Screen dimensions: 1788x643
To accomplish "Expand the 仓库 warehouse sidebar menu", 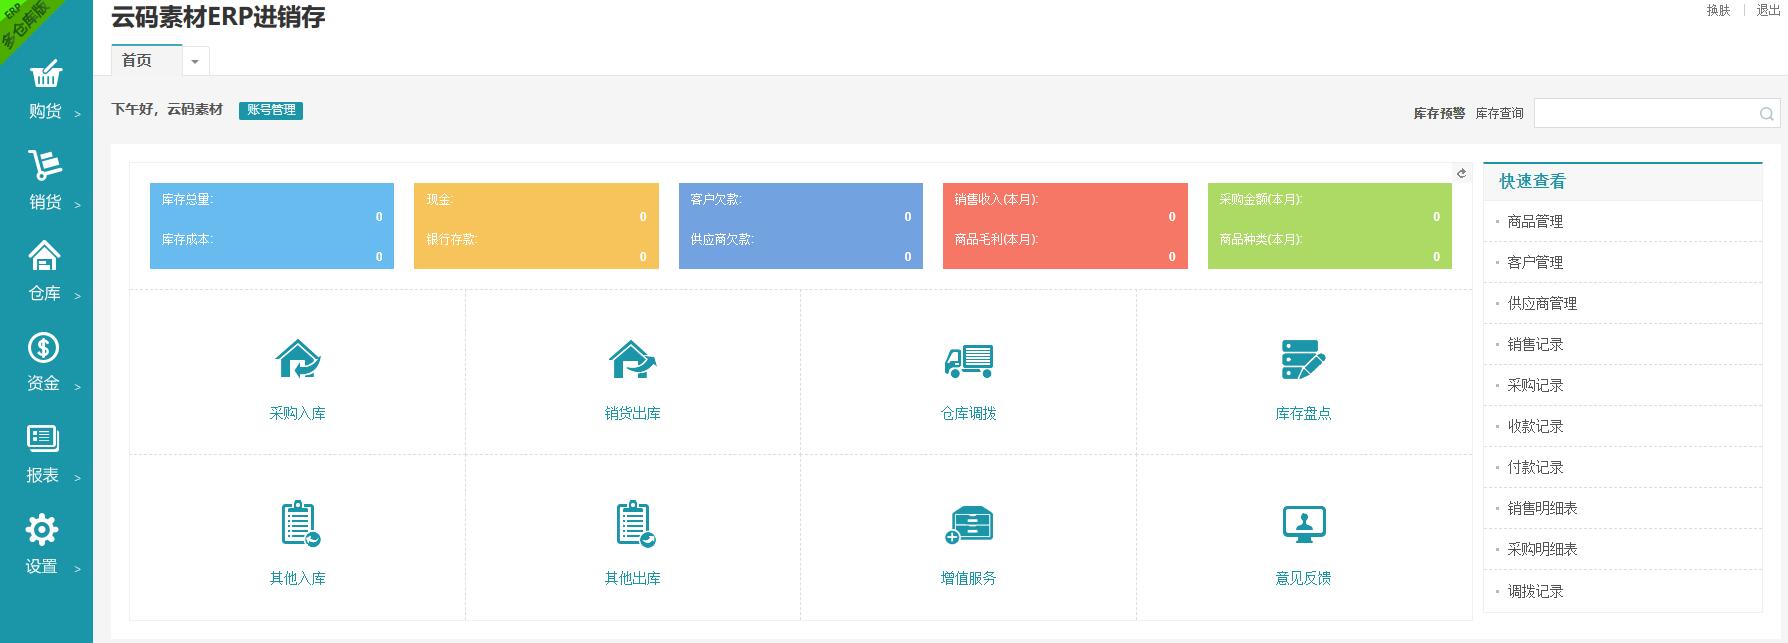I will click(46, 272).
